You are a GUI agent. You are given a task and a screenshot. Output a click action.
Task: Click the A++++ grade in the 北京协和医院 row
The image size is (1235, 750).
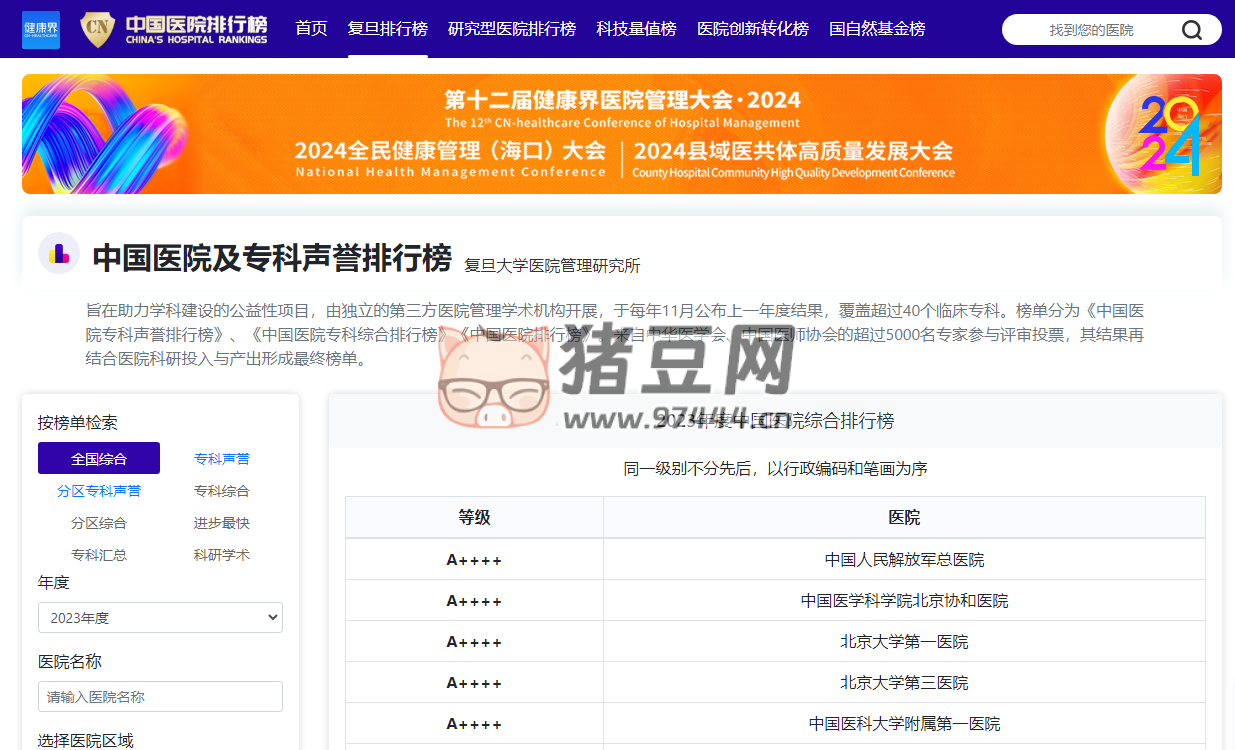[474, 601]
